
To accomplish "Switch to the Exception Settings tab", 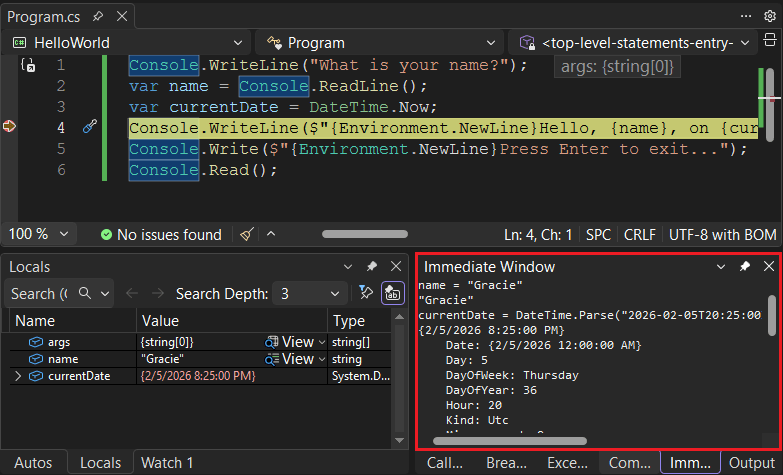I will pos(567,463).
